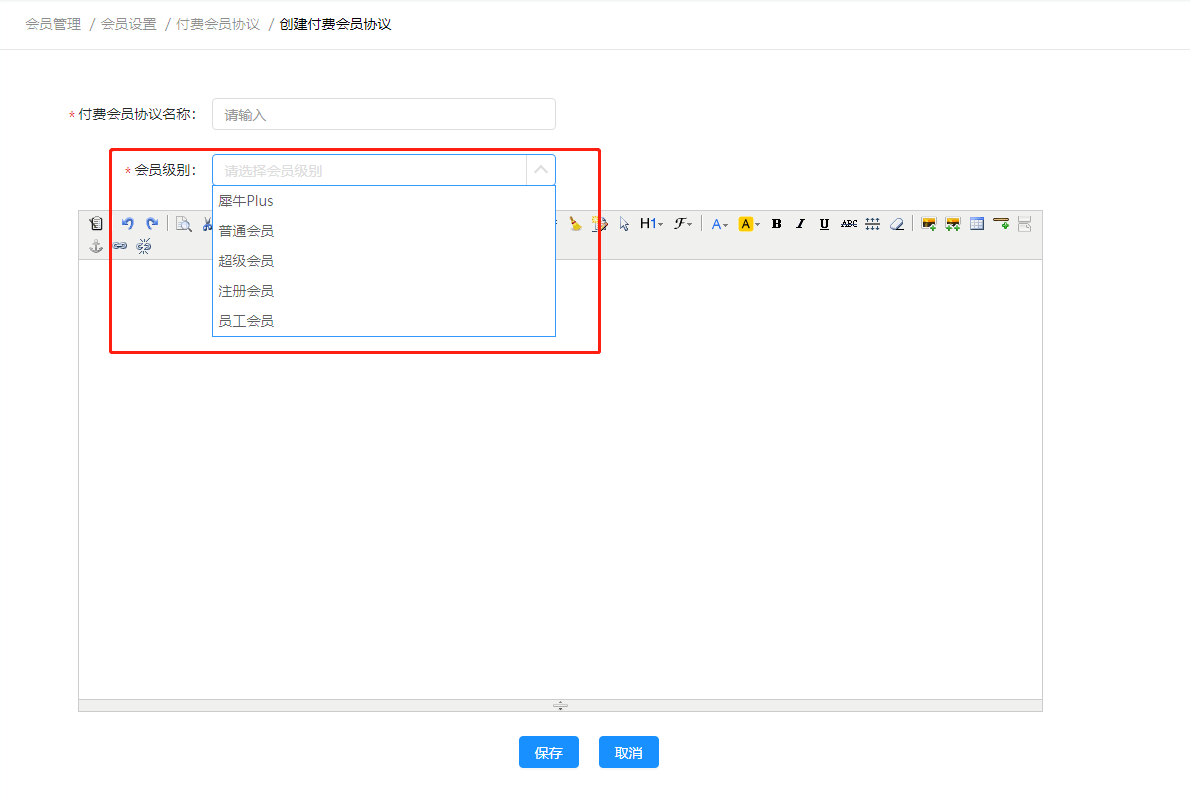Insert a table
This screenshot has width=1190, height=804.
point(977,223)
